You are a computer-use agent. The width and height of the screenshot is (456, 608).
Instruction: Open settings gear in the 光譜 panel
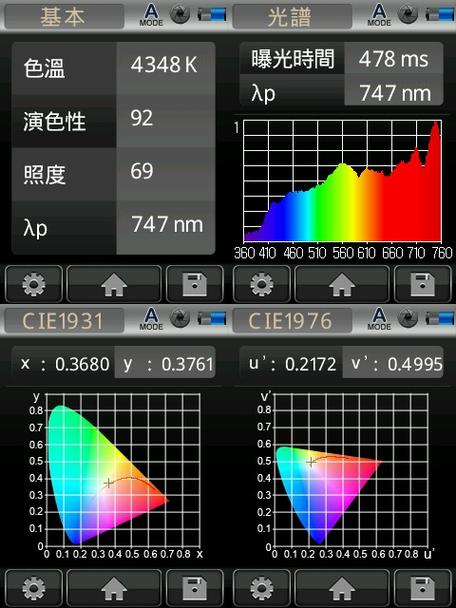pyautogui.click(x=262, y=284)
